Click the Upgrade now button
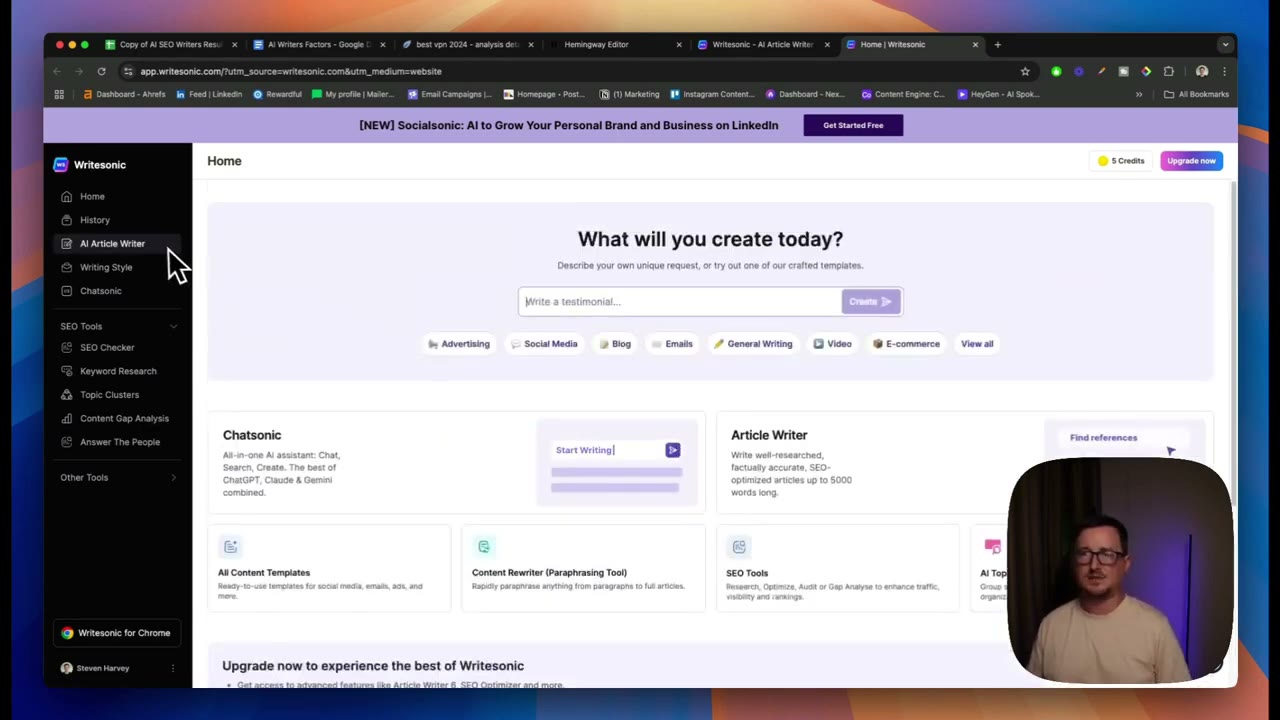 (1191, 161)
